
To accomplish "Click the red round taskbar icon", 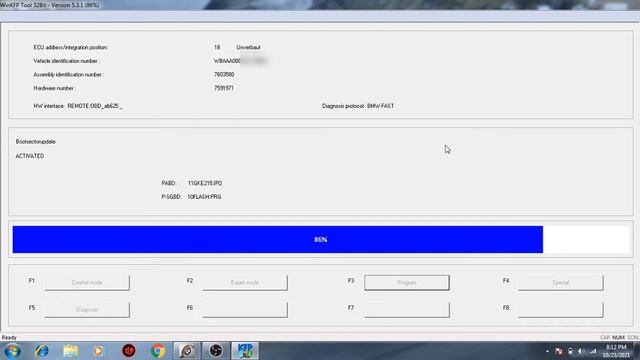I will 129,351.
